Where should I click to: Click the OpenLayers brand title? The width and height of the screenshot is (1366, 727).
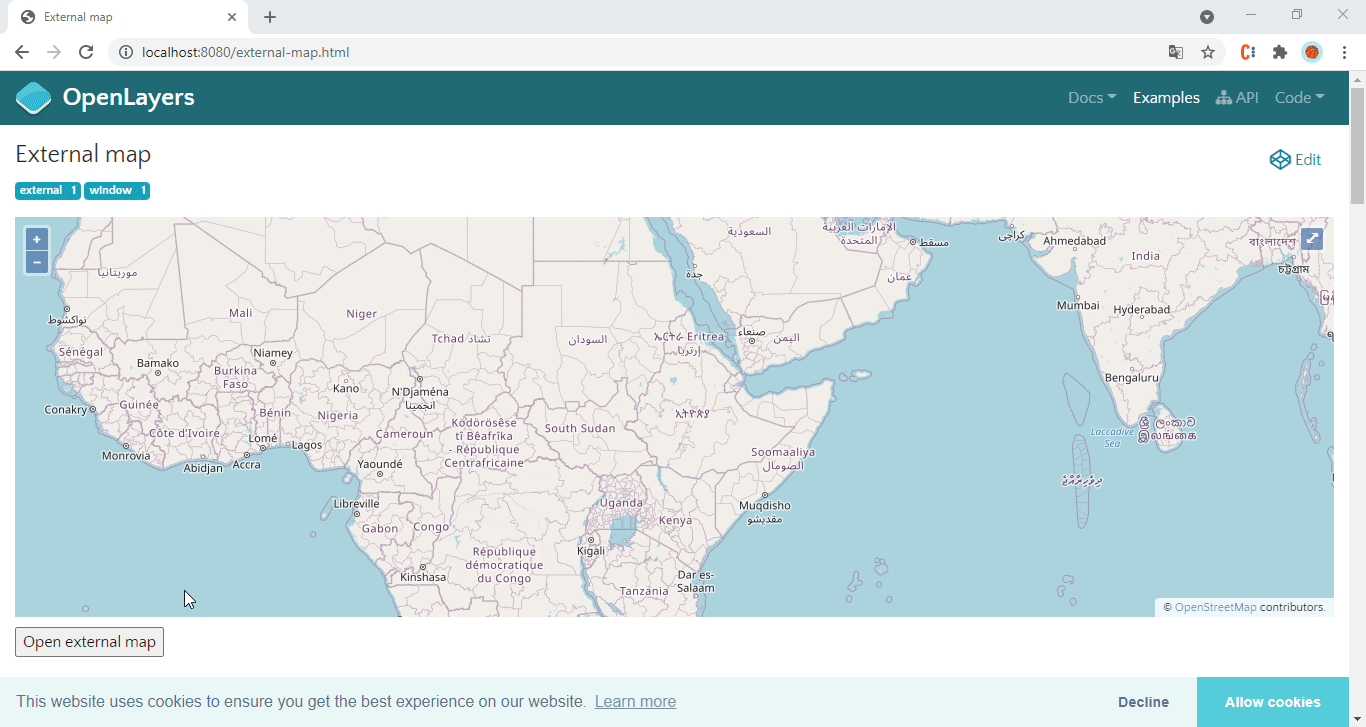tap(128, 97)
